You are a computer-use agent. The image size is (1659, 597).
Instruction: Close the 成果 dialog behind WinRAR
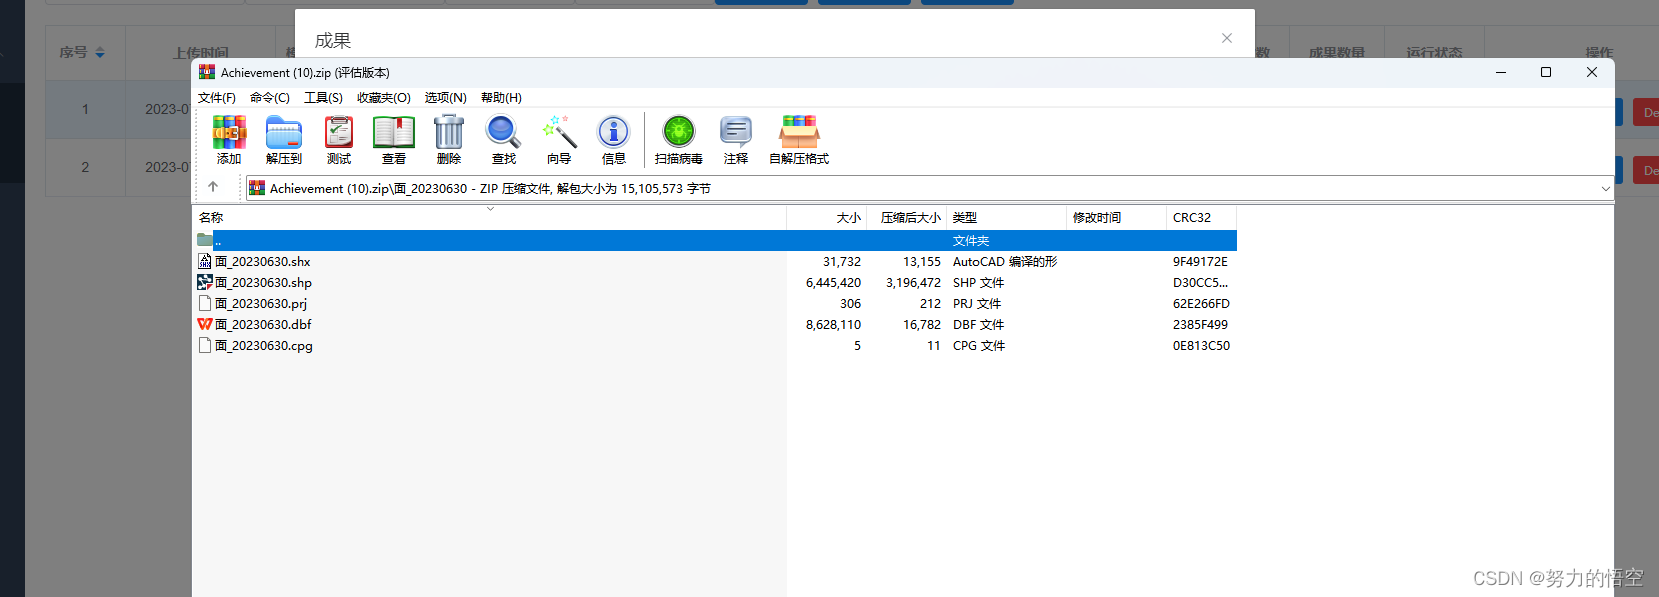(1227, 38)
